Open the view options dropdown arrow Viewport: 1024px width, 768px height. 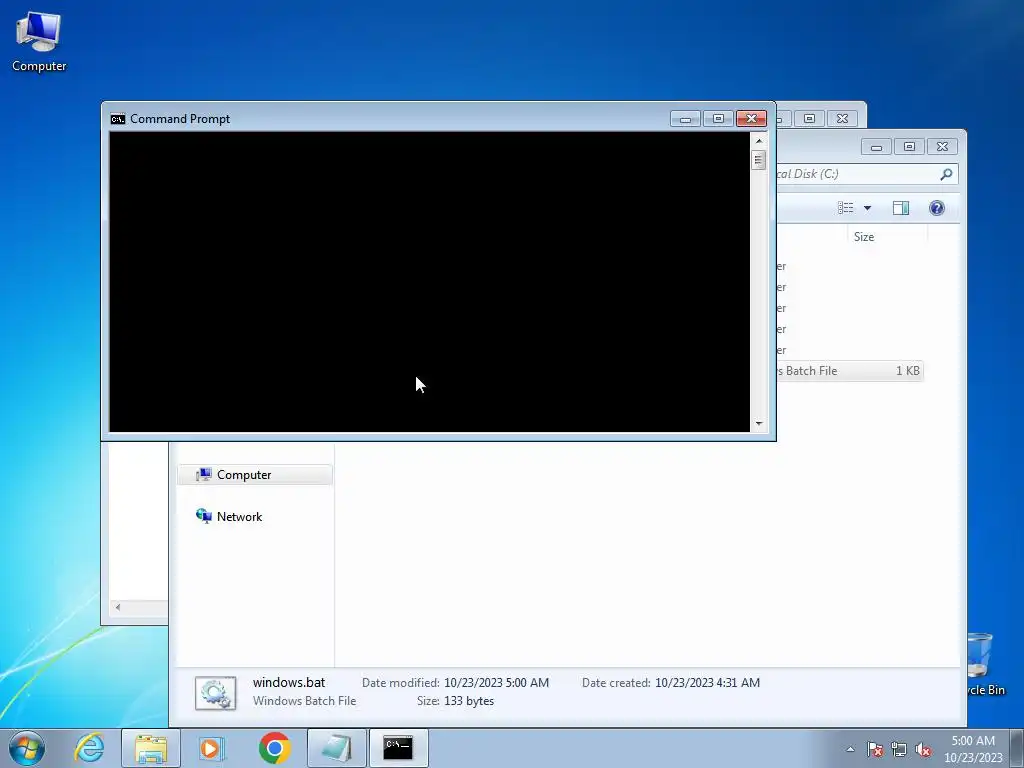click(867, 208)
